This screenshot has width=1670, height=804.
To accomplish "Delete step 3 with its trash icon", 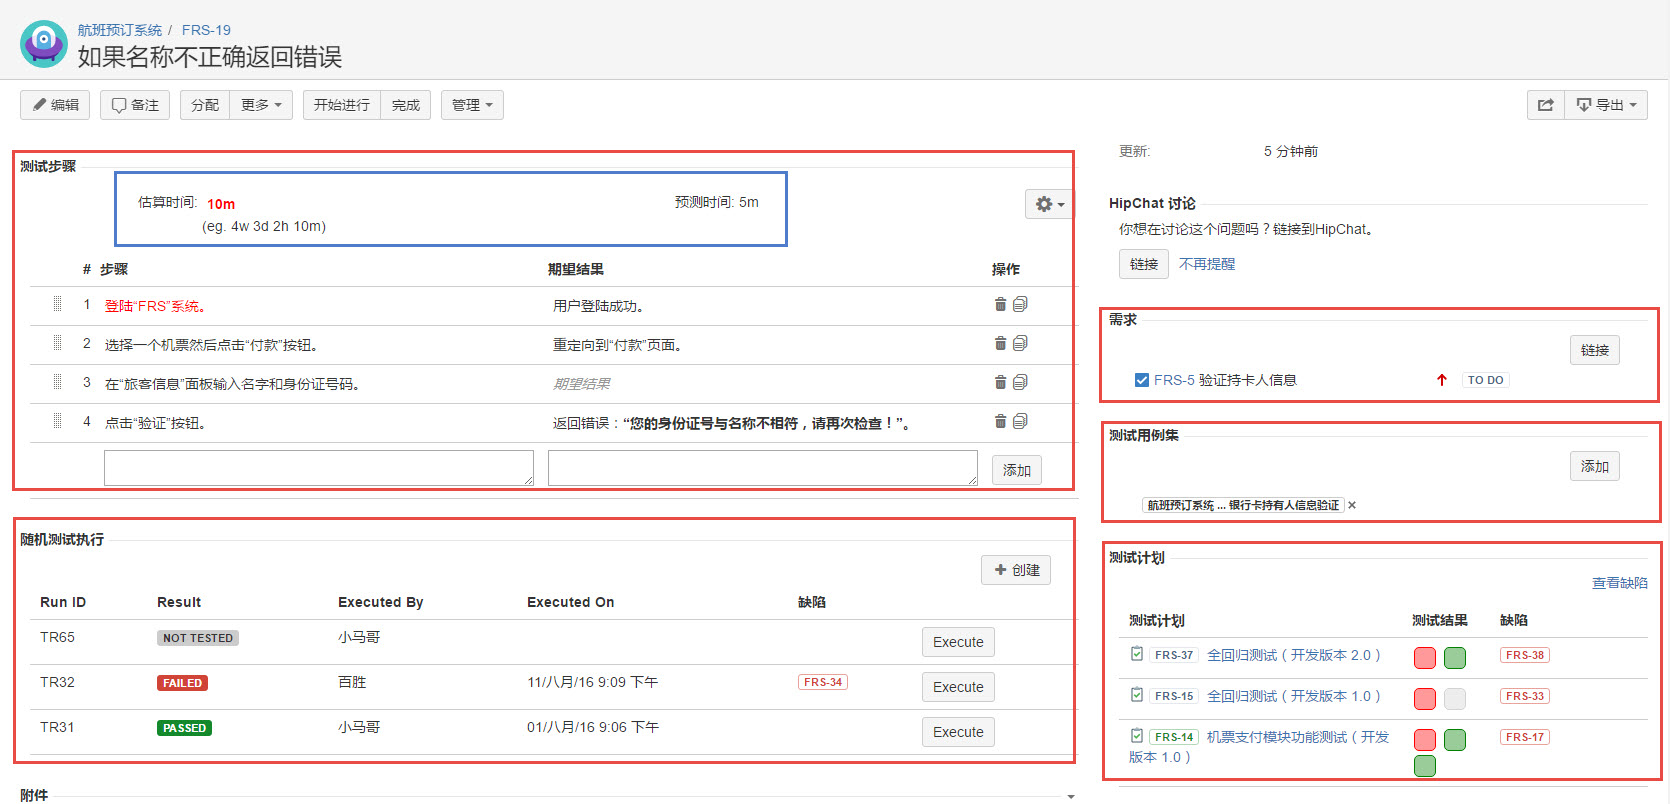I will pos(1000,383).
